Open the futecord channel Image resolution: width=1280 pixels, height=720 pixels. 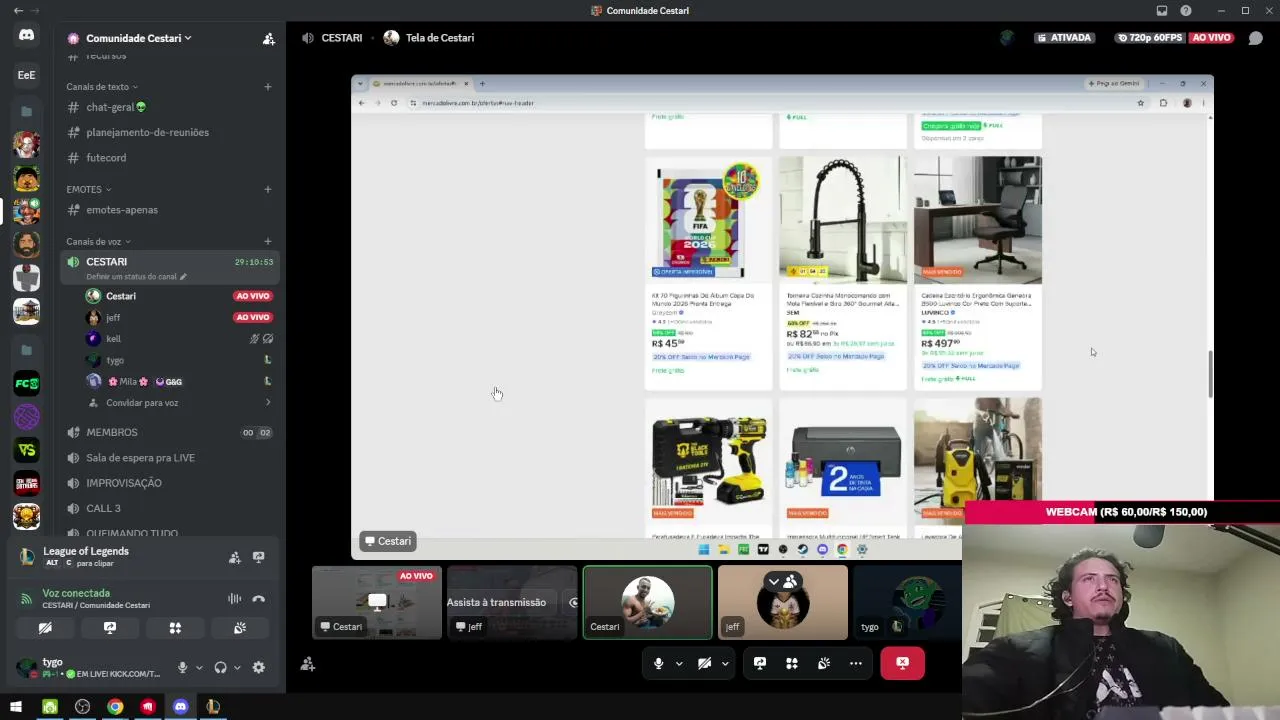168,158
